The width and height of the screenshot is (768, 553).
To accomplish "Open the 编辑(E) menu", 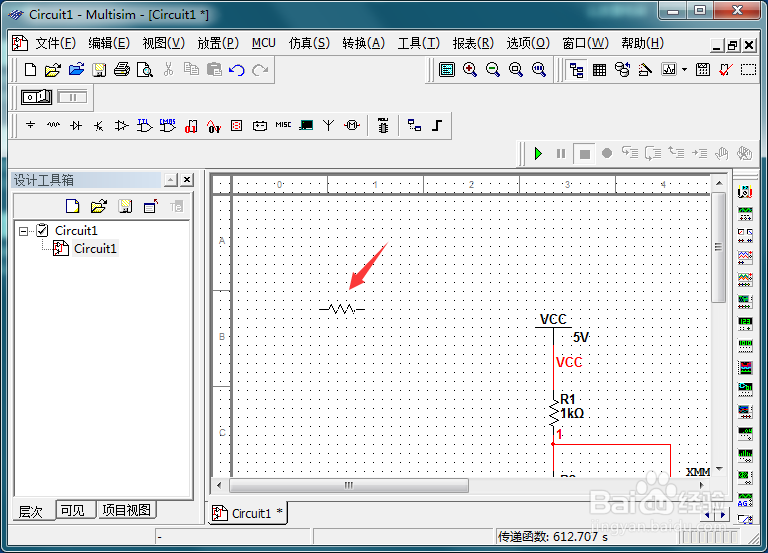I will (109, 43).
